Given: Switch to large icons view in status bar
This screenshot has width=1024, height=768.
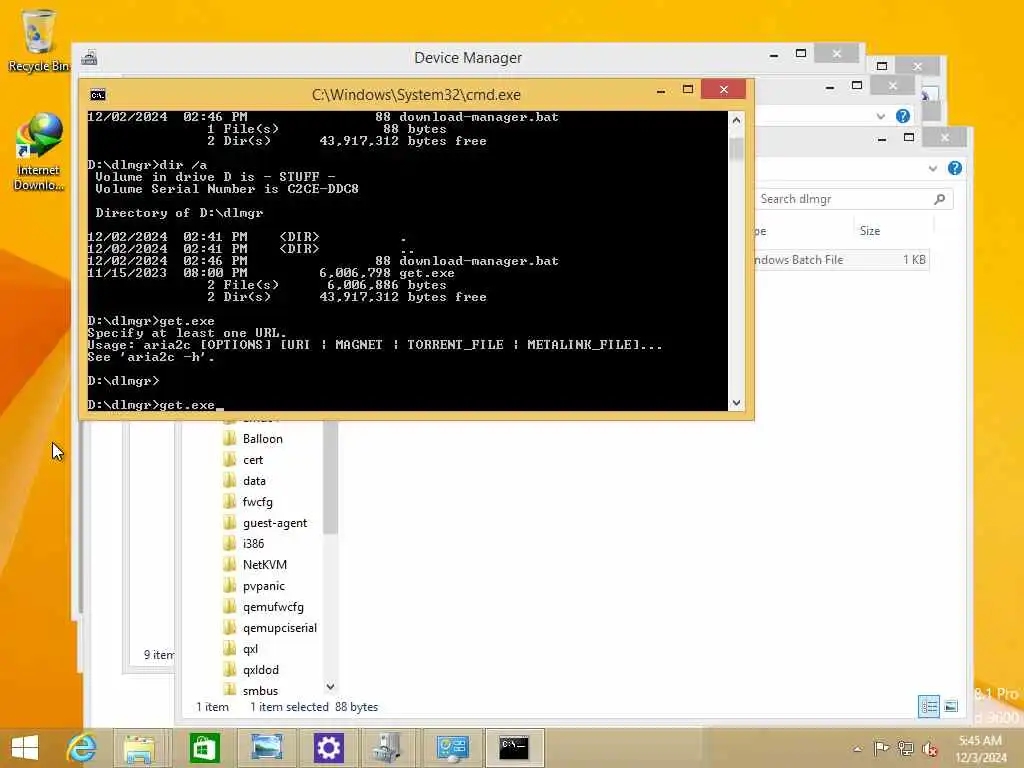Looking at the screenshot, I should pyautogui.click(x=951, y=706).
